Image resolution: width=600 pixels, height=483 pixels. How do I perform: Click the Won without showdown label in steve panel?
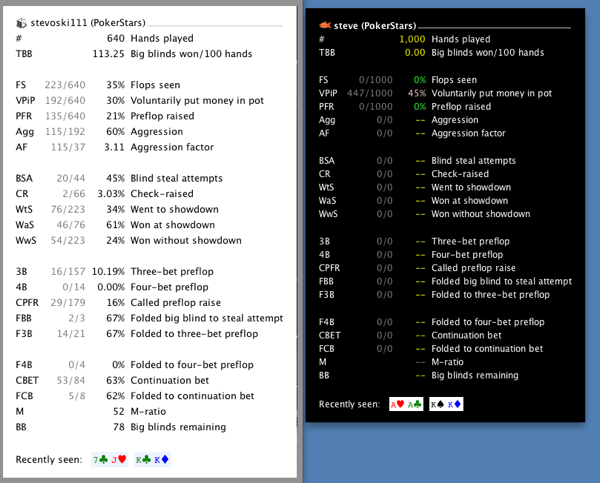click(x=481, y=214)
